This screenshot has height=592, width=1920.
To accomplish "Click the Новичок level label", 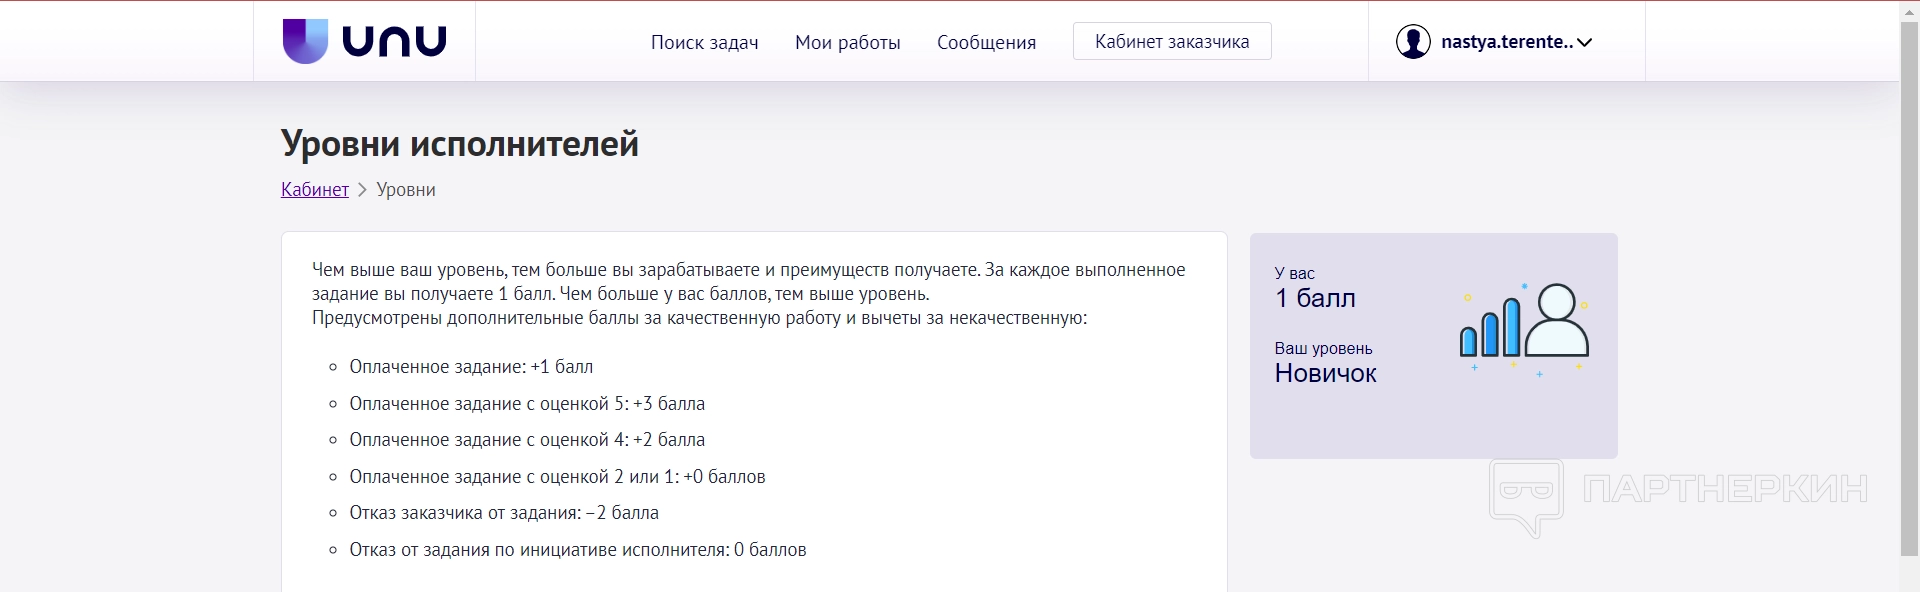I will (x=1325, y=373).
